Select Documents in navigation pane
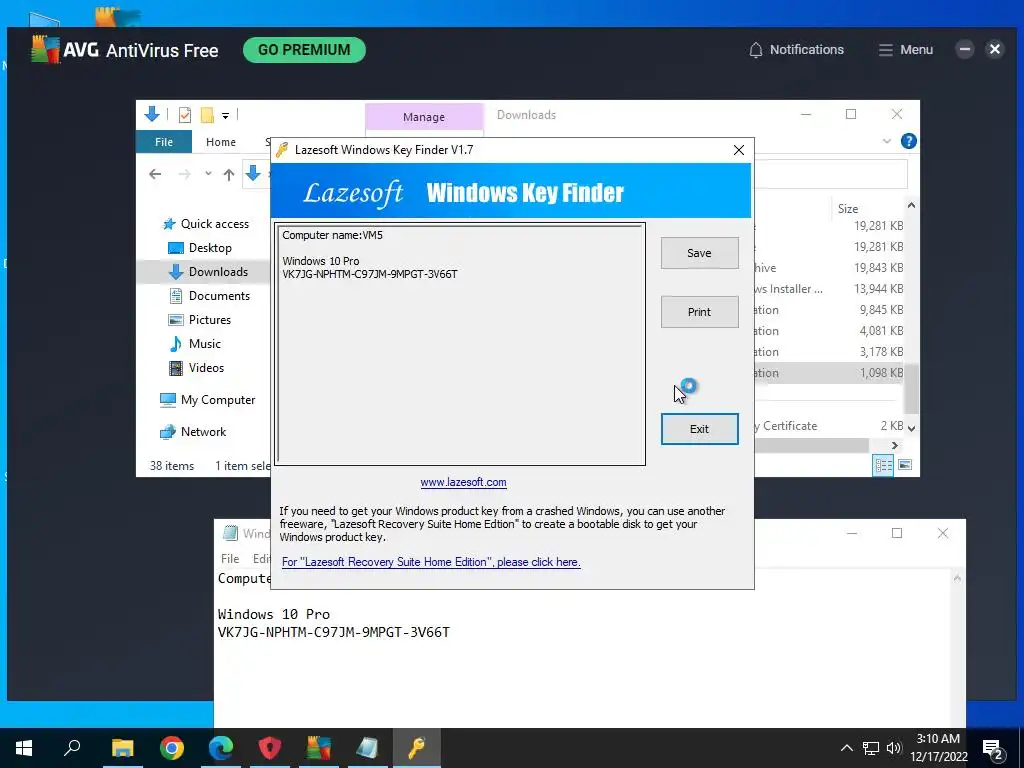The width and height of the screenshot is (1024, 768). 209,296
